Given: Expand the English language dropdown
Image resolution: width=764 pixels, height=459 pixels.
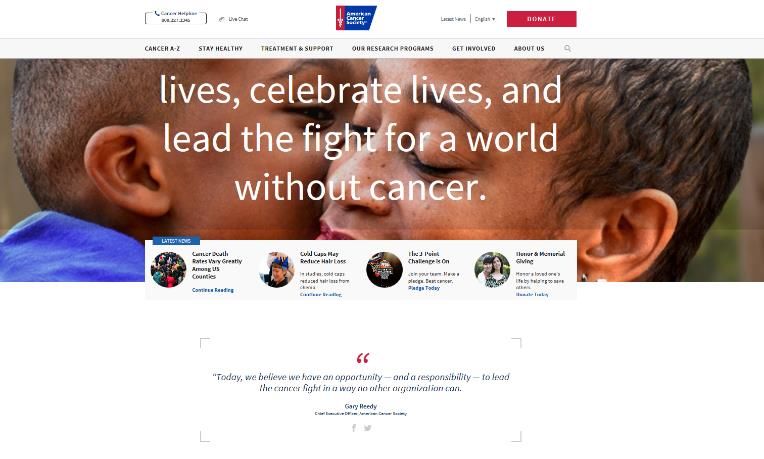Looking at the screenshot, I should tap(485, 19).
